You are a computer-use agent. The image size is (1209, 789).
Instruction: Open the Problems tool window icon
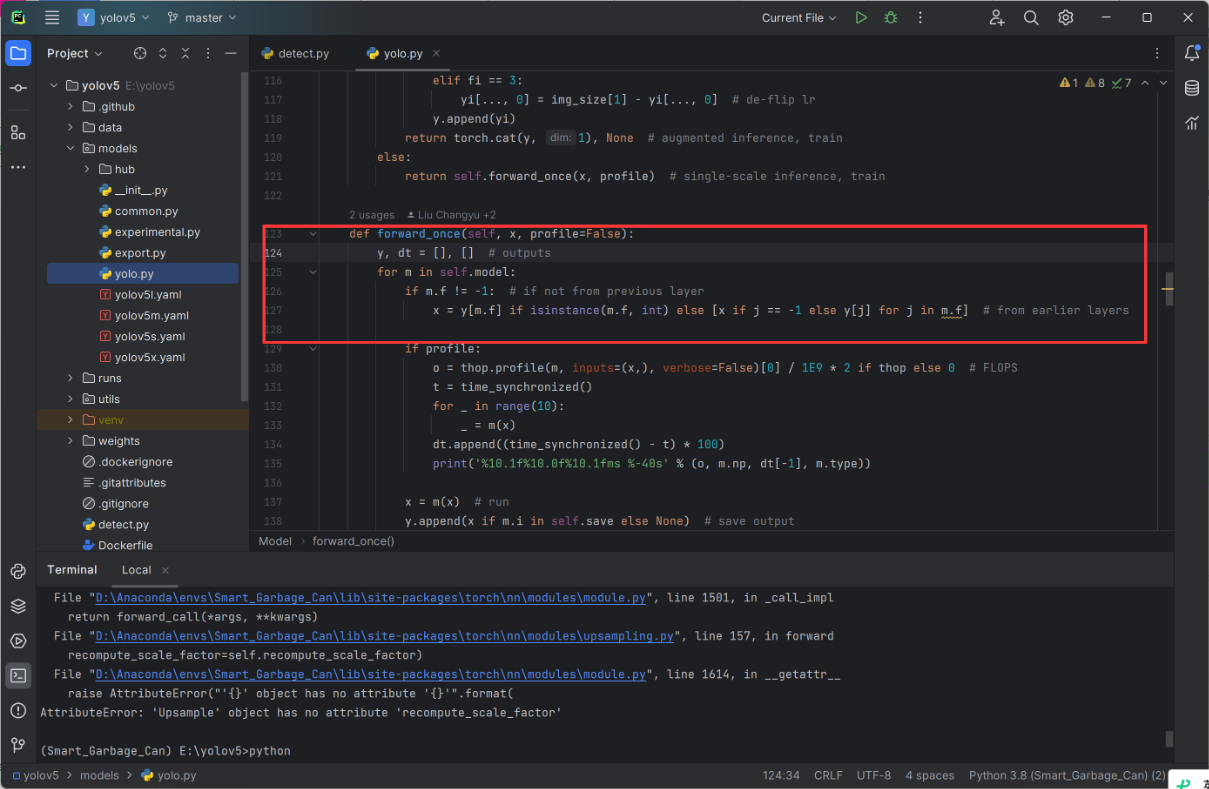point(18,710)
